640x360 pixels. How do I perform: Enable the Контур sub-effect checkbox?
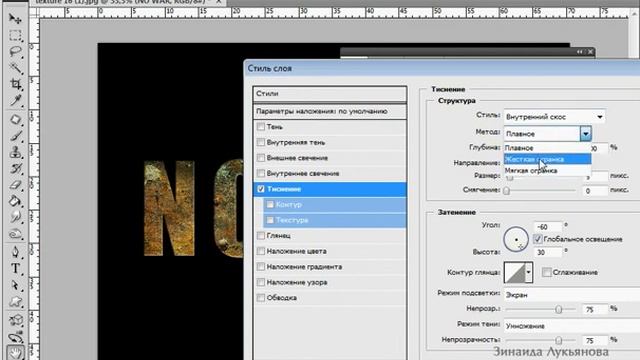tap(270, 204)
